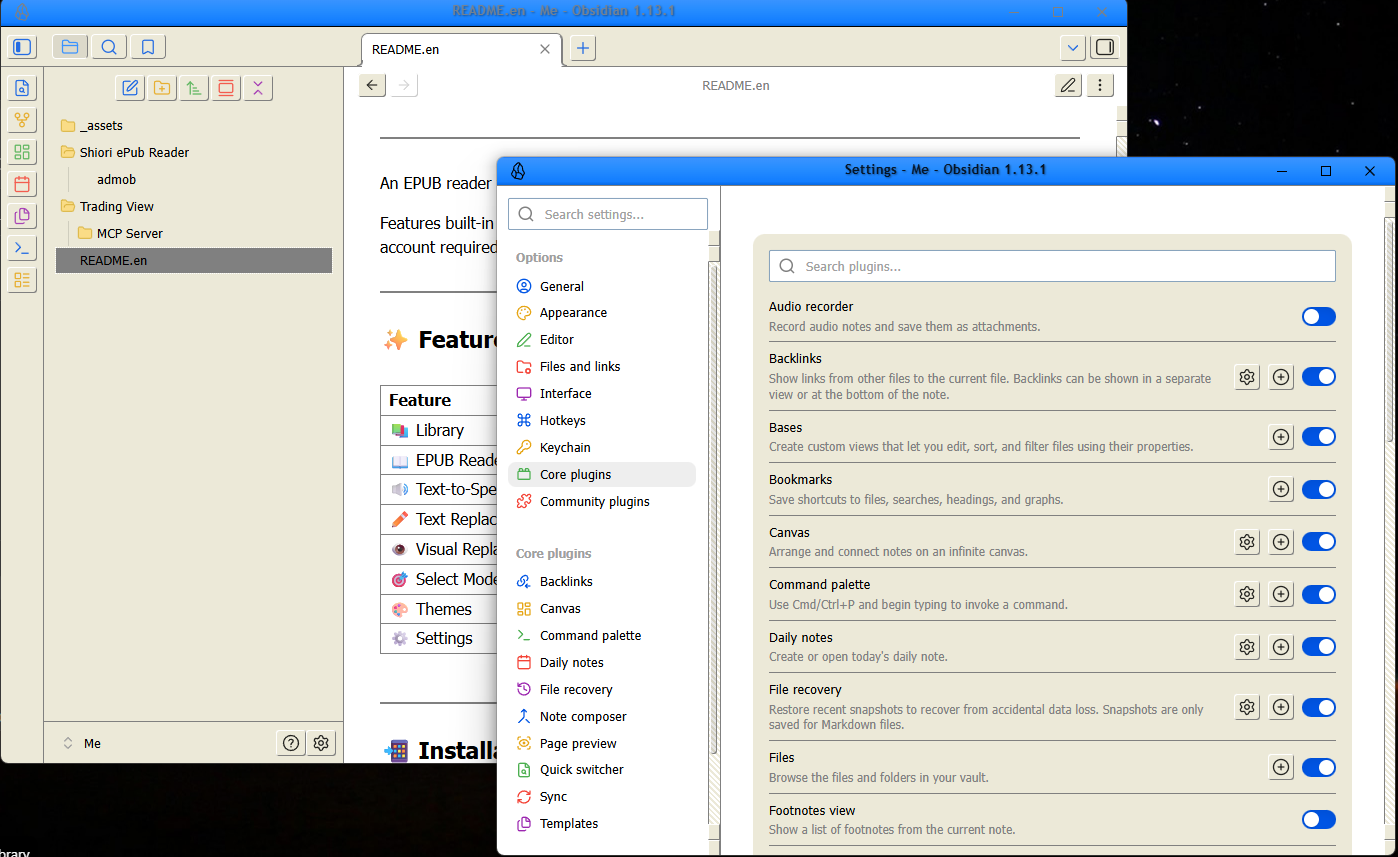Click the plus icon for Bases plugin
1398x857 pixels.
[x=1281, y=436]
